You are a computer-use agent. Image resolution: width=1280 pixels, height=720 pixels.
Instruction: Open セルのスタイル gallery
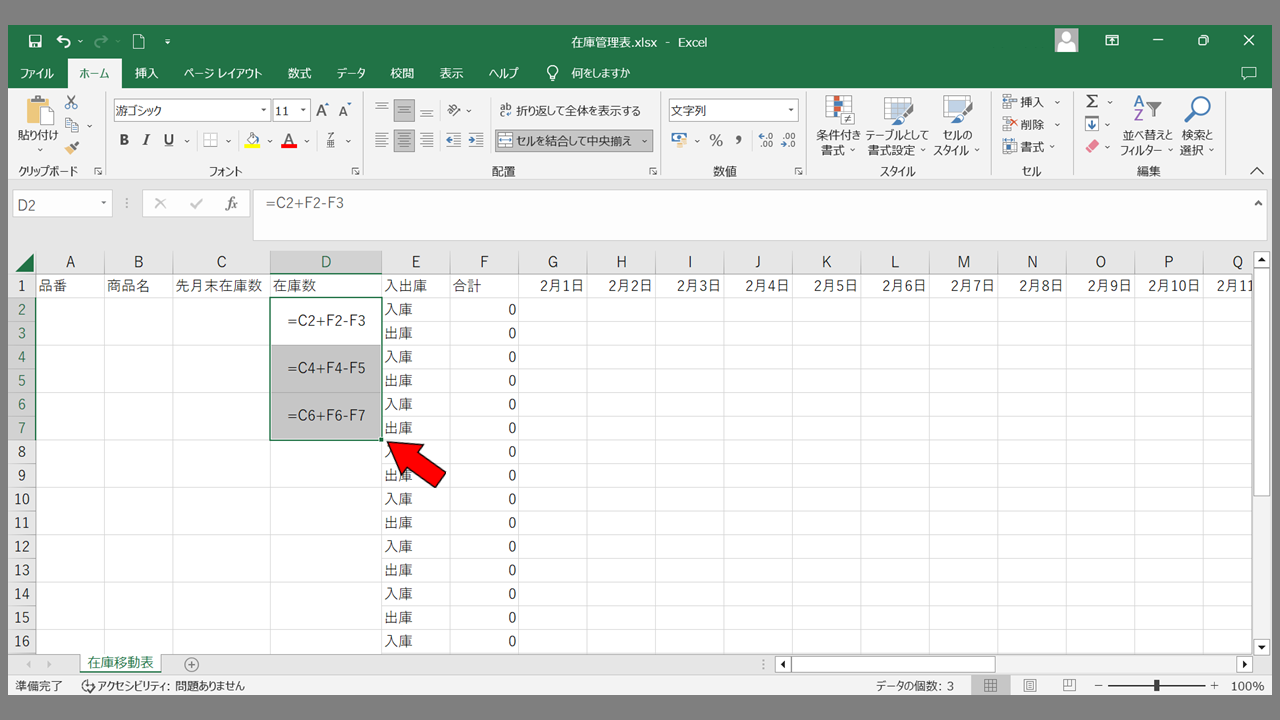957,127
